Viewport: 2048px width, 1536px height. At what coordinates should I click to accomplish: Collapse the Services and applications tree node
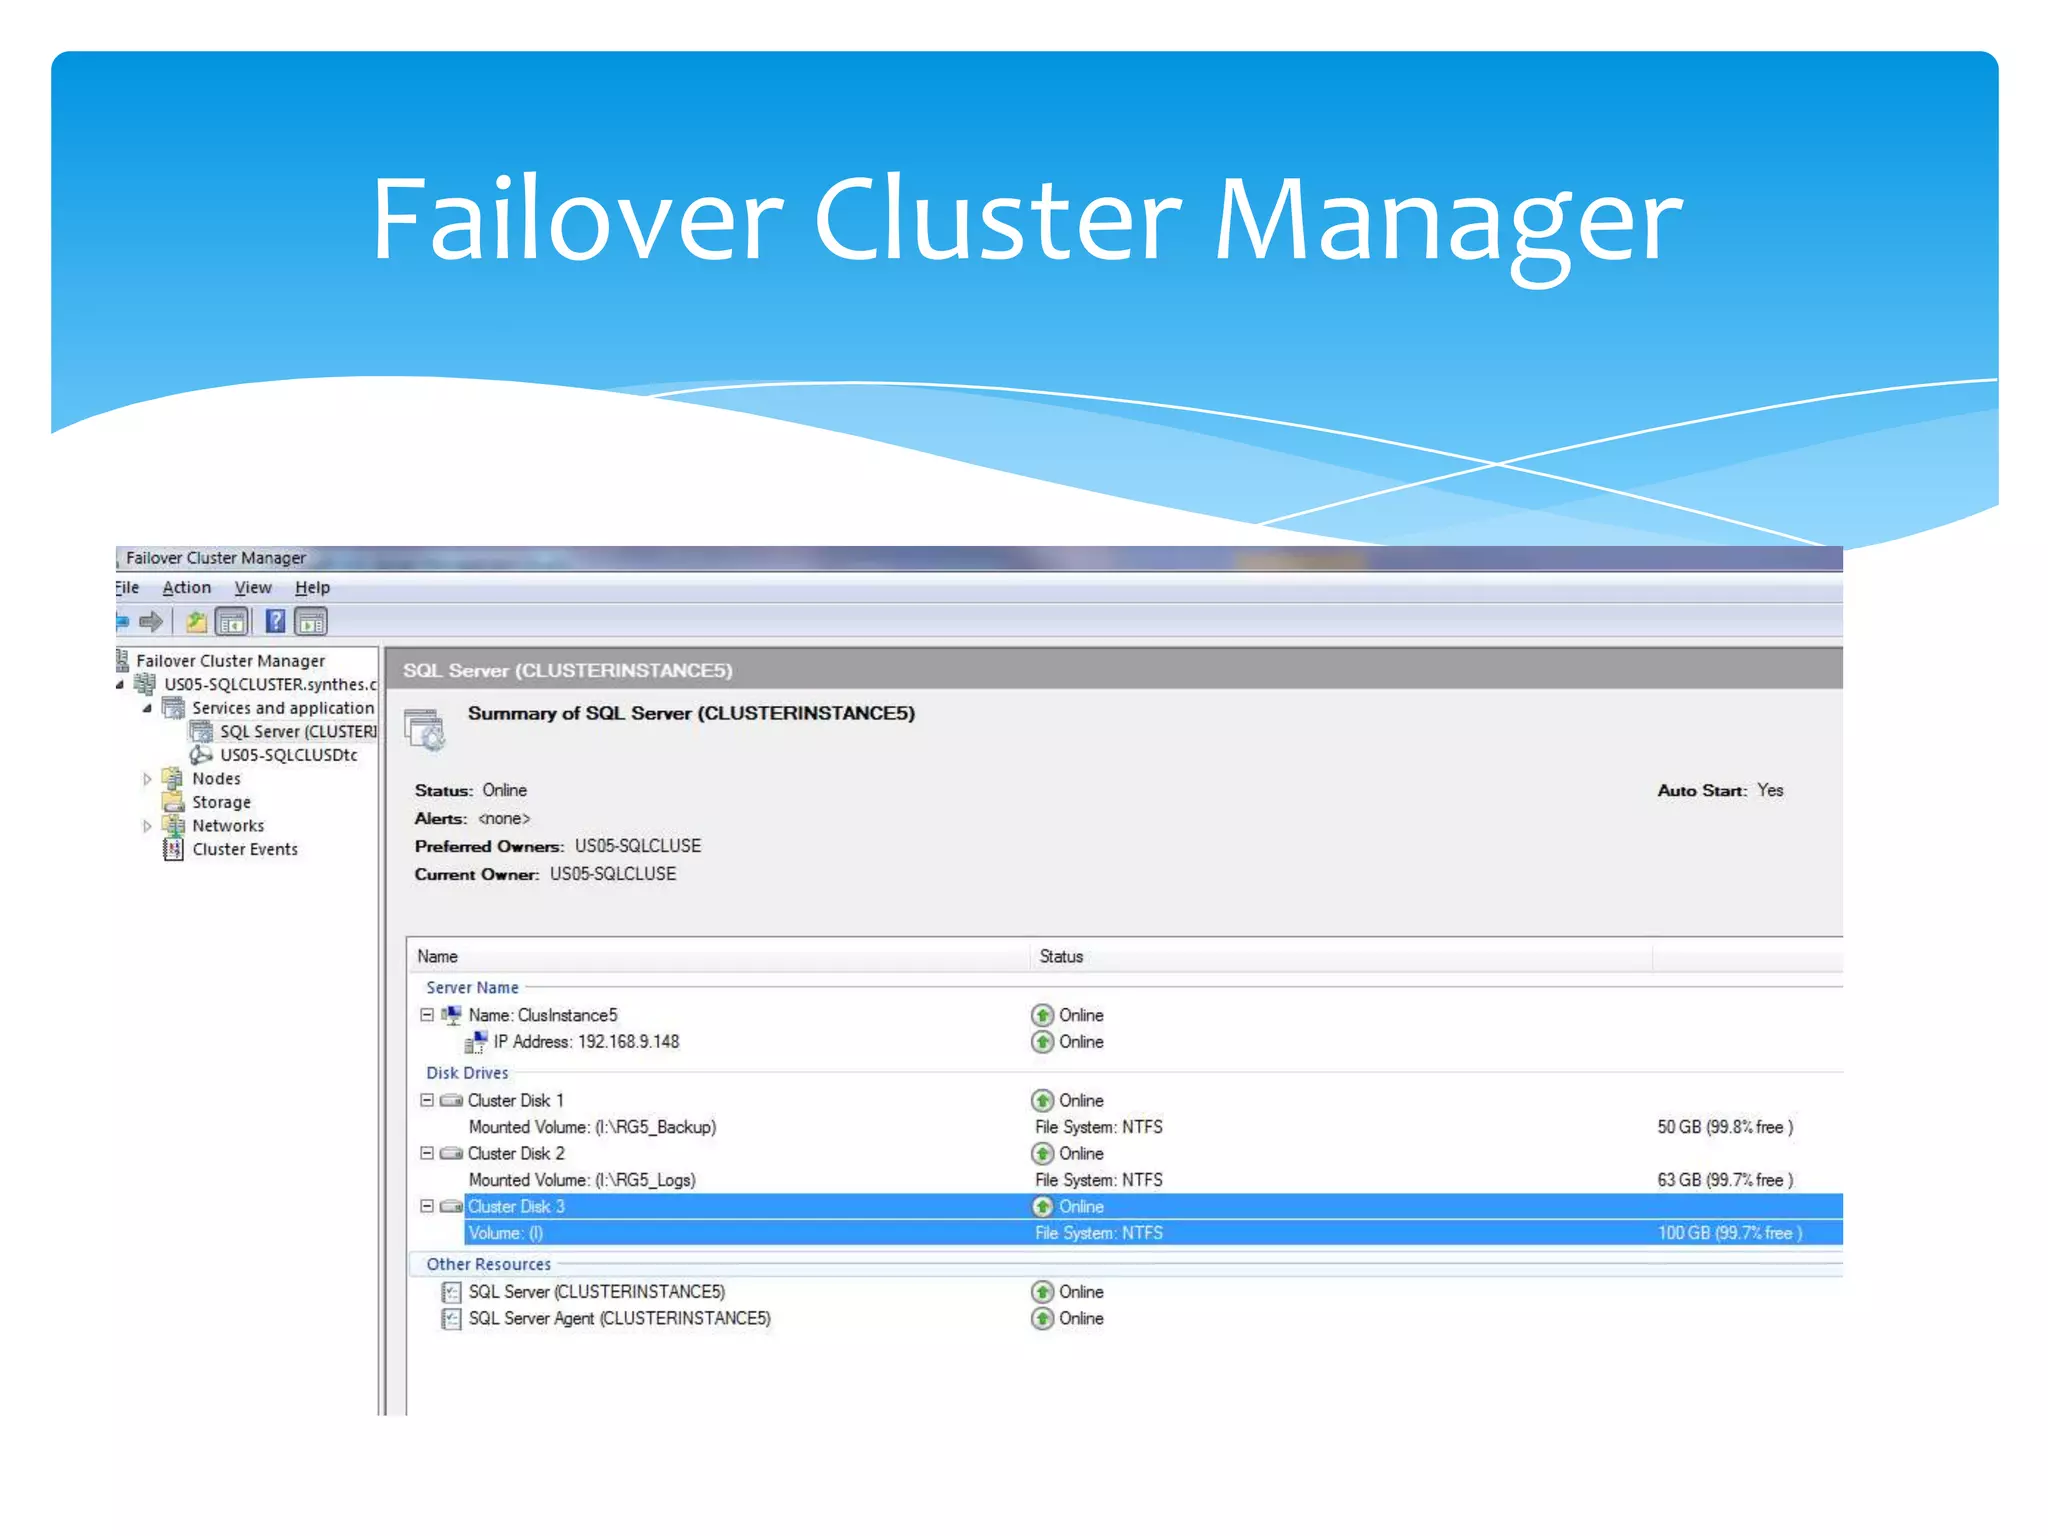147,708
